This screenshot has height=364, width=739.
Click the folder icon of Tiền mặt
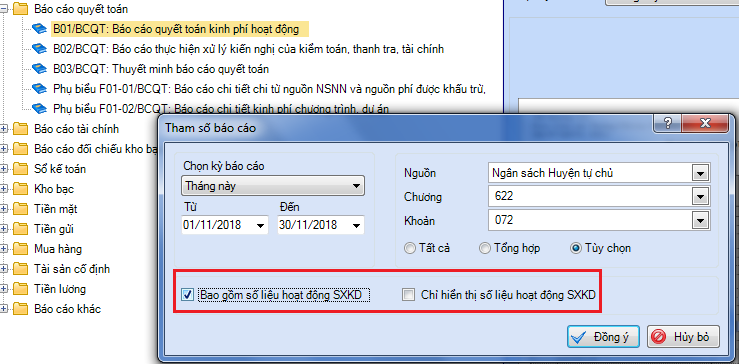point(21,209)
